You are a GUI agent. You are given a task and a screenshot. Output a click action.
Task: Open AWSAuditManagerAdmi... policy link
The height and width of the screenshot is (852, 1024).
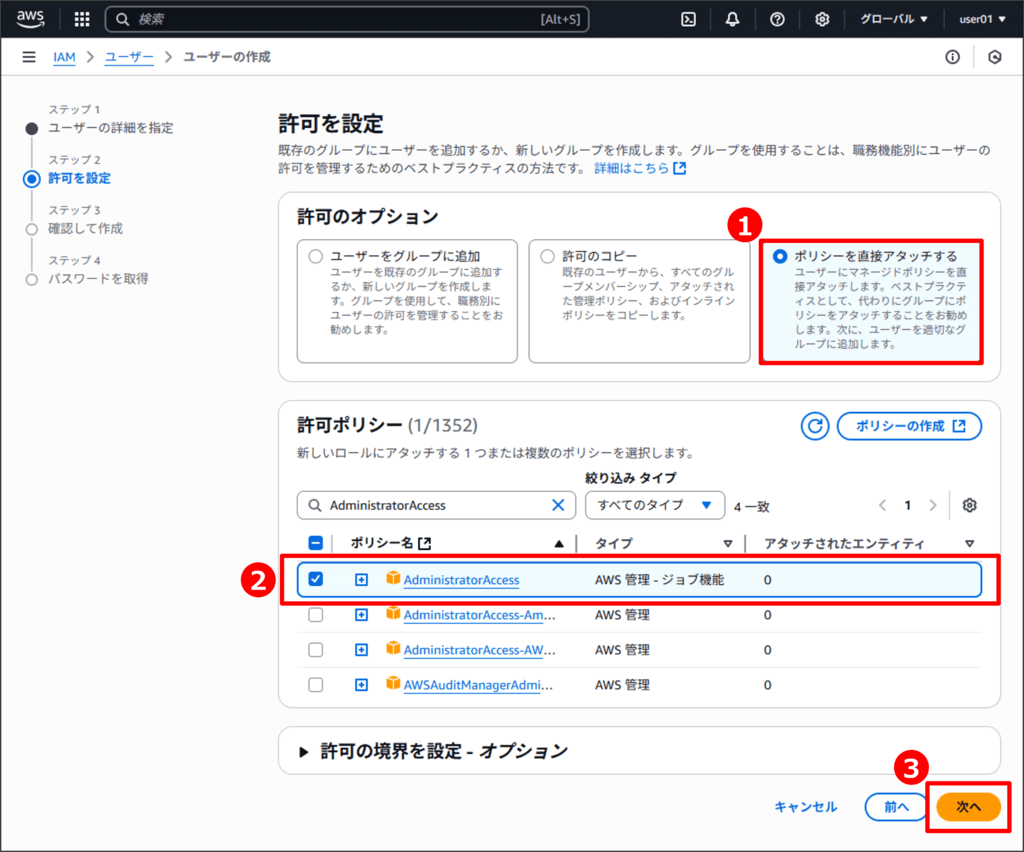click(x=478, y=685)
